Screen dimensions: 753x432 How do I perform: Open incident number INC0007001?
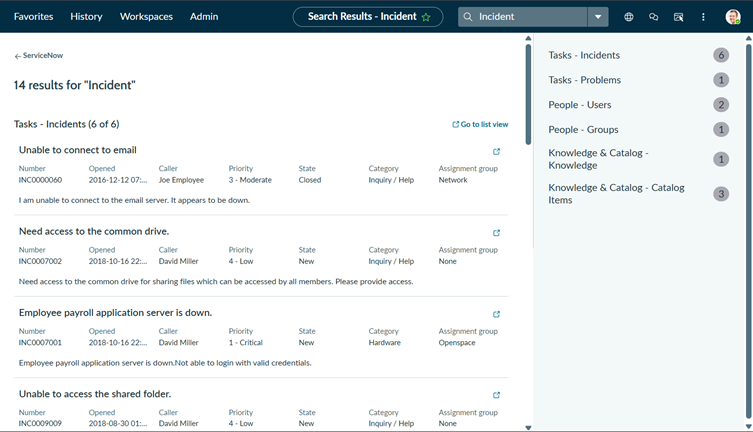(x=40, y=343)
